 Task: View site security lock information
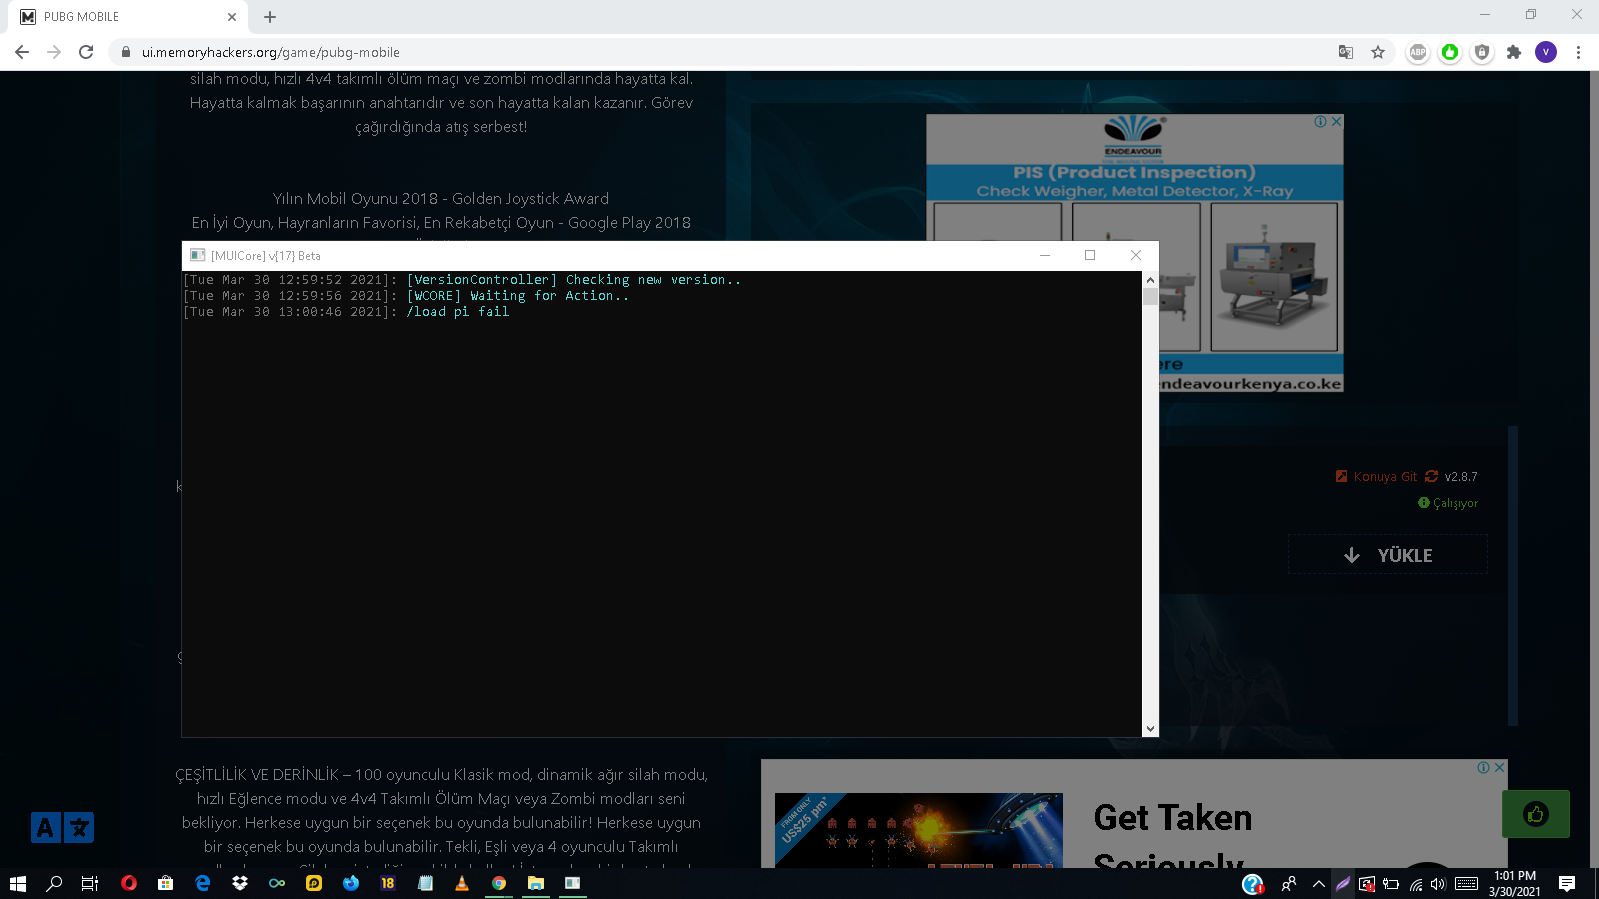(126, 52)
